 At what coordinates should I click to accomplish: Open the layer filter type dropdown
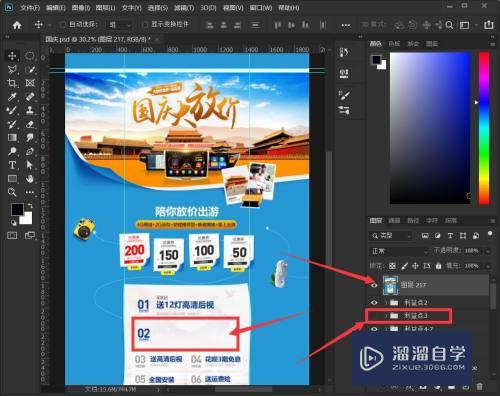[x=391, y=236]
